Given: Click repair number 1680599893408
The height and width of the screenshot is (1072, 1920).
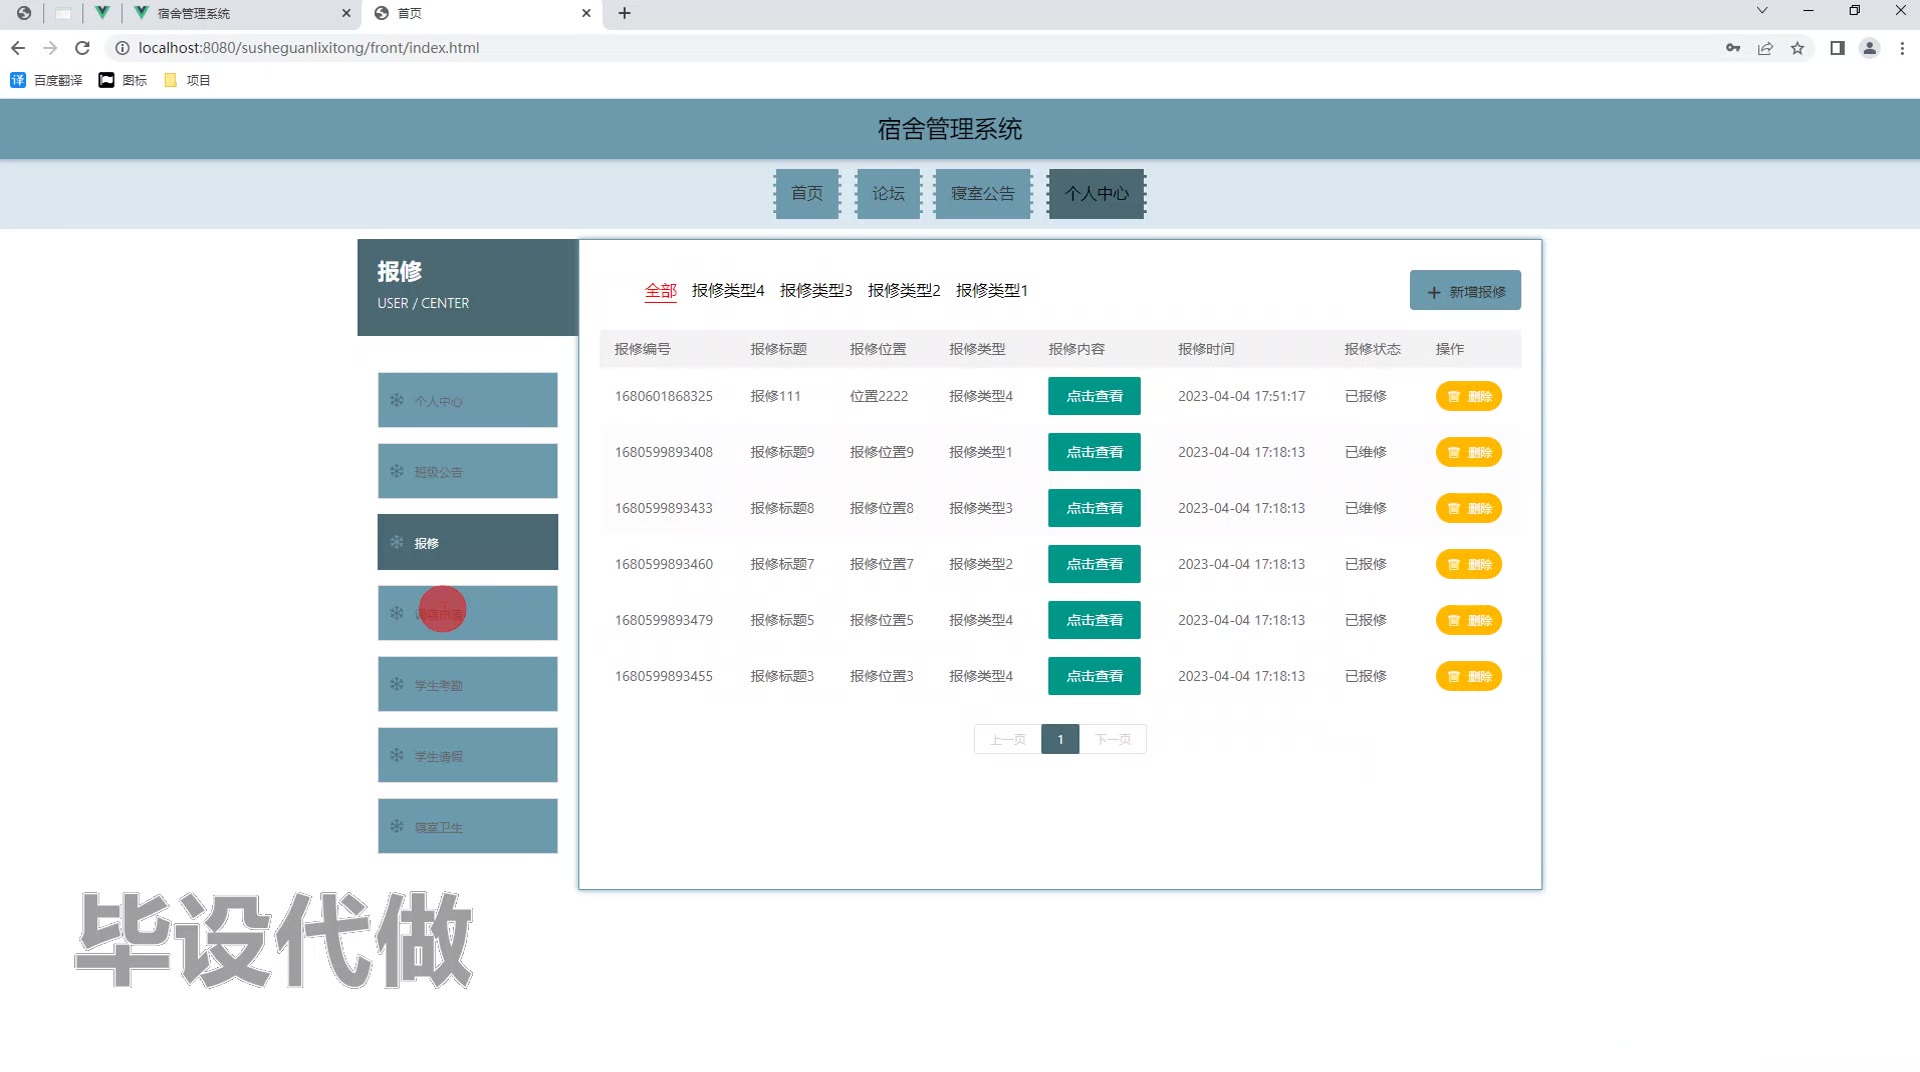Looking at the screenshot, I should pos(664,452).
